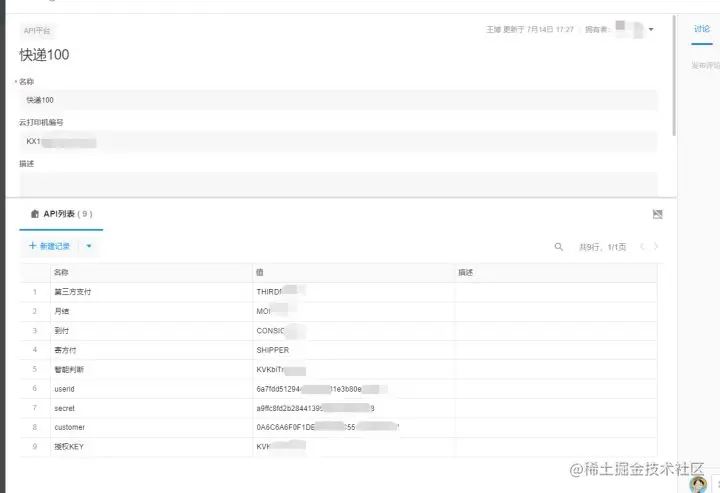
Task: Click value cell starting with 0A6C6A6F0F1DE
Action: pyautogui.click(x=354, y=427)
